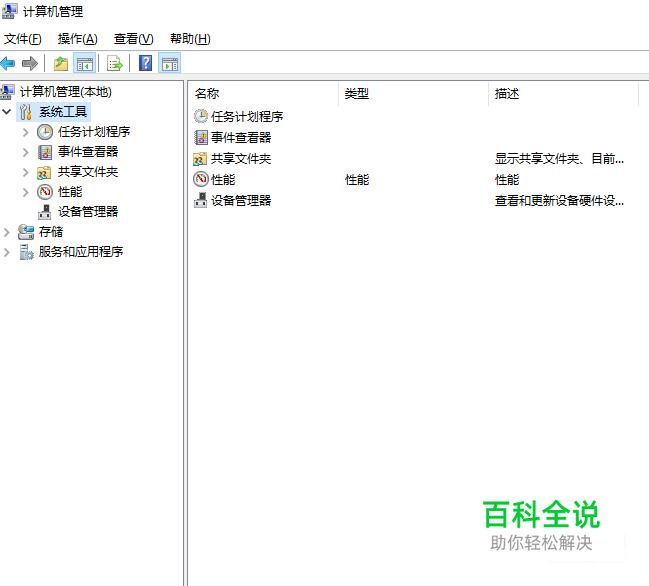The width and height of the screenshot is (649, 586).
Task: Click the 共享文件夹 icon in tree
Action: [x=44, y=172]
